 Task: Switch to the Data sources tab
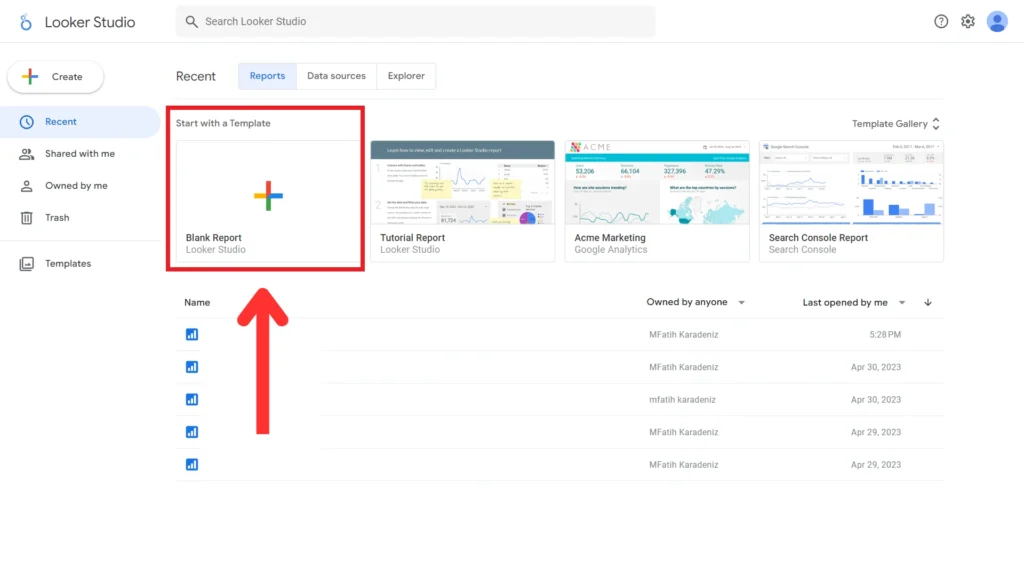click(x=336, y=76)
